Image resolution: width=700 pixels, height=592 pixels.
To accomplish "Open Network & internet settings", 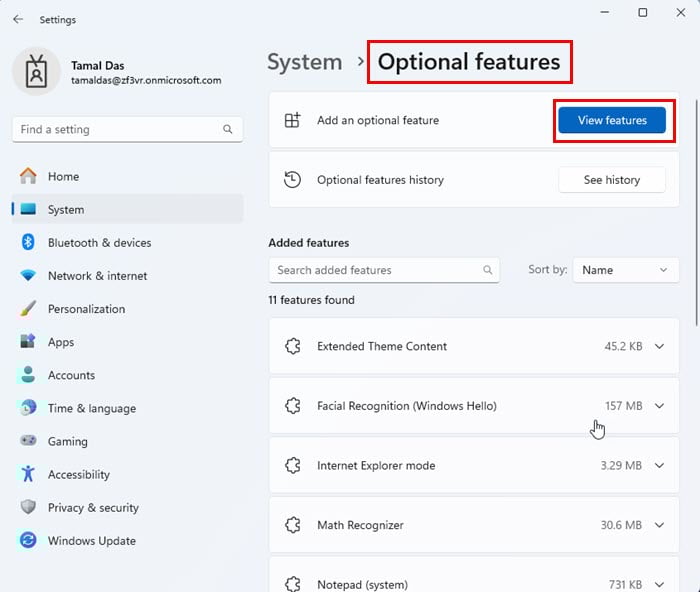I will (97, 276).
